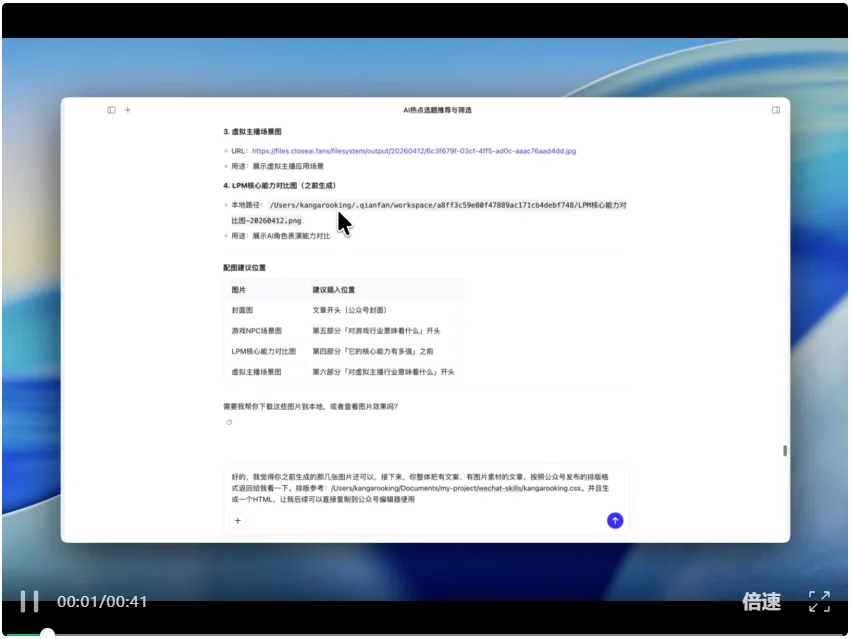Viewport: 851px width, 639px height.
Task: Toggle the left sidebar panel icon
Action: pos(111,110)
